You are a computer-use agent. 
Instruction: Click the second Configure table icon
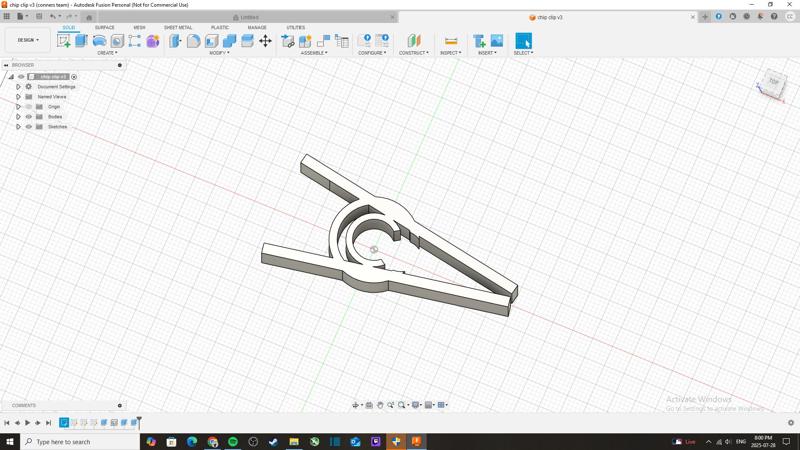point(382,40)
